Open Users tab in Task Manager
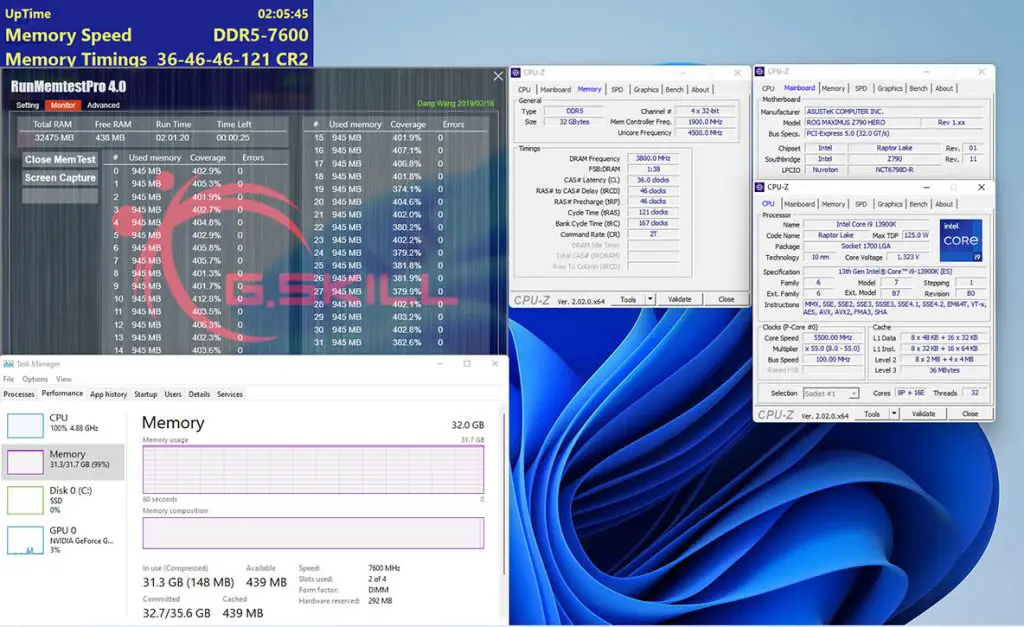The height and width of the screenshot is (627, 1024). pos(173,394)
